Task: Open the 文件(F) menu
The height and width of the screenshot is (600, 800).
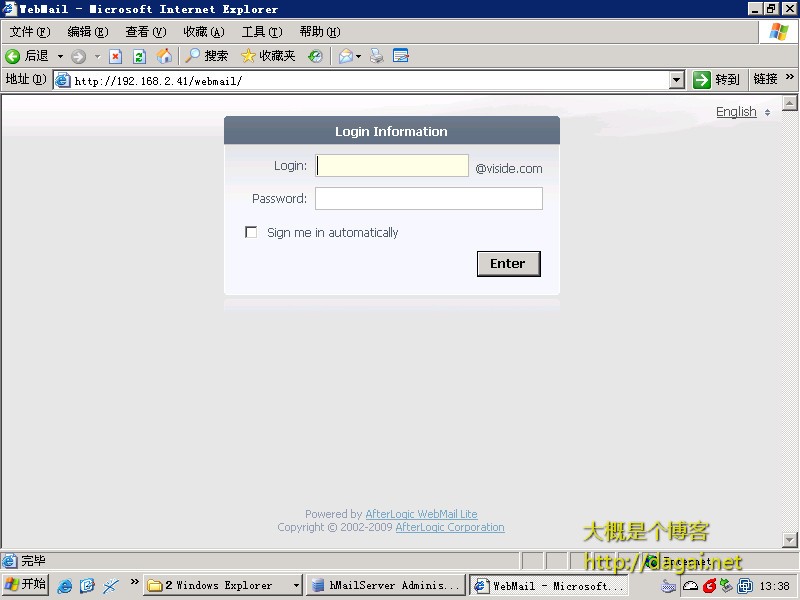Action: 30,32
